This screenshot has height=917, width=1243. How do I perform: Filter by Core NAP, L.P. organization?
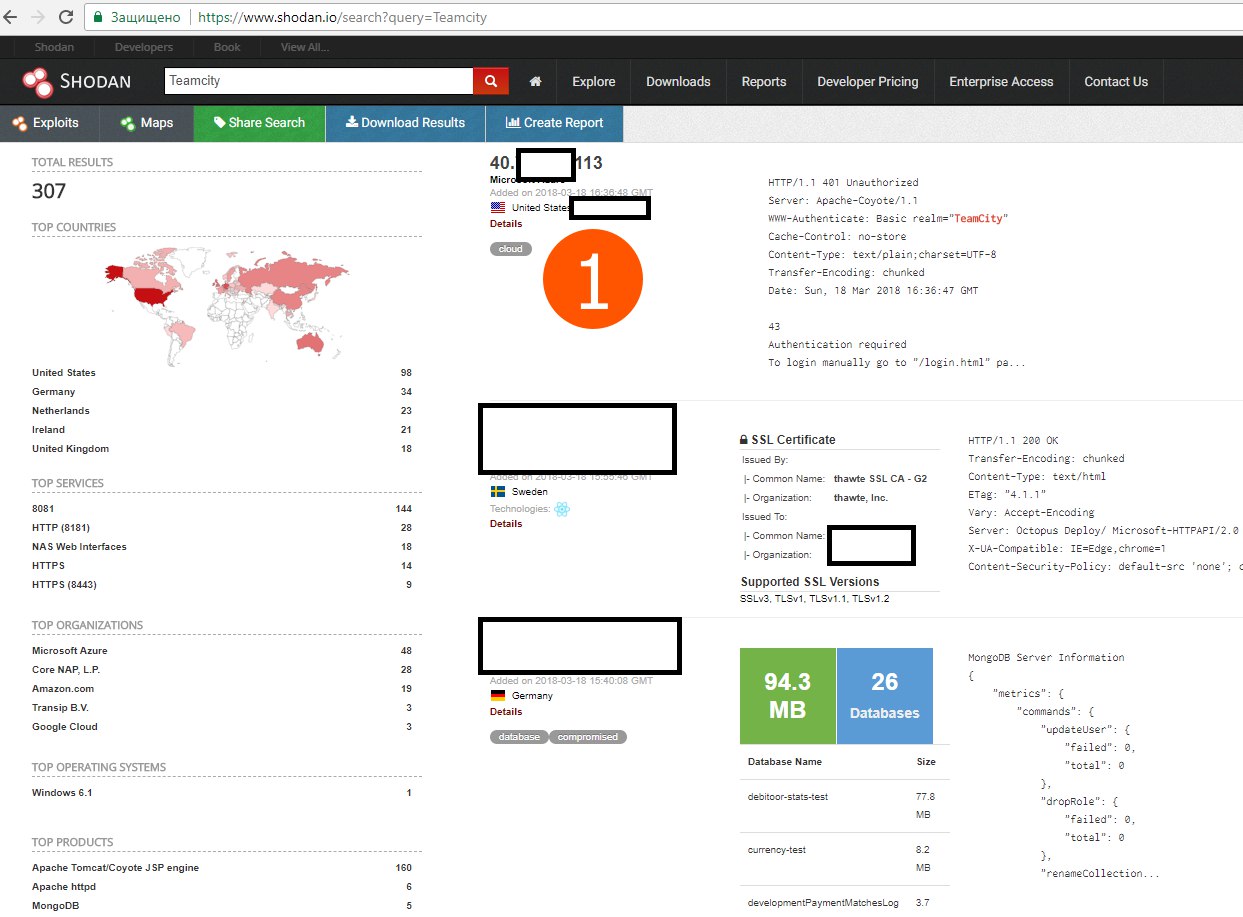66,670
